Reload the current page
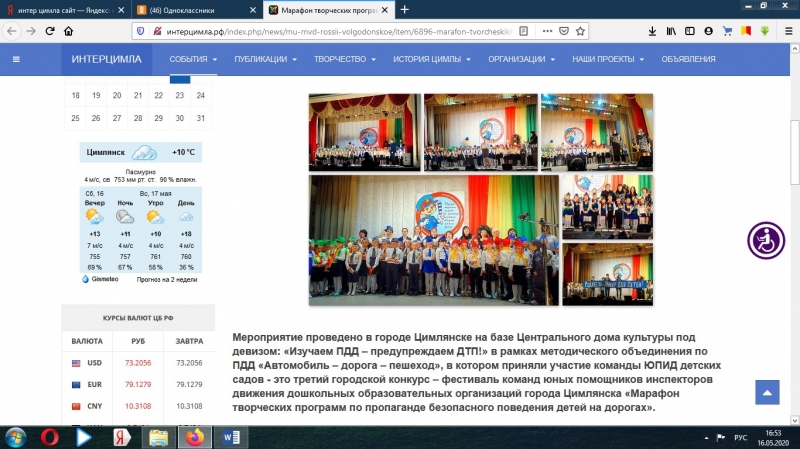 [x=50, y=31]
